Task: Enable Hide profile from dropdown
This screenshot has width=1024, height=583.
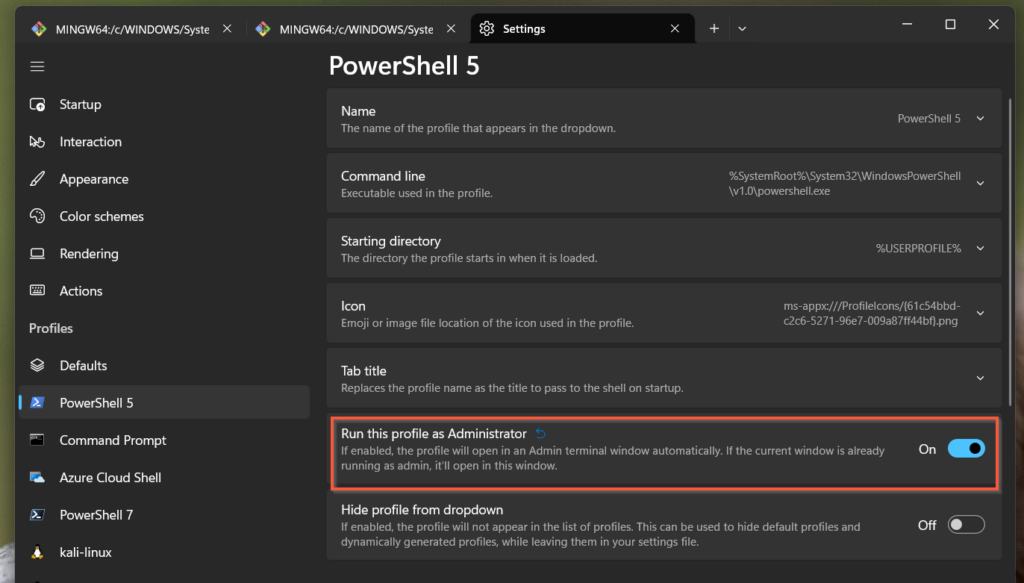Action: (966, 525)
